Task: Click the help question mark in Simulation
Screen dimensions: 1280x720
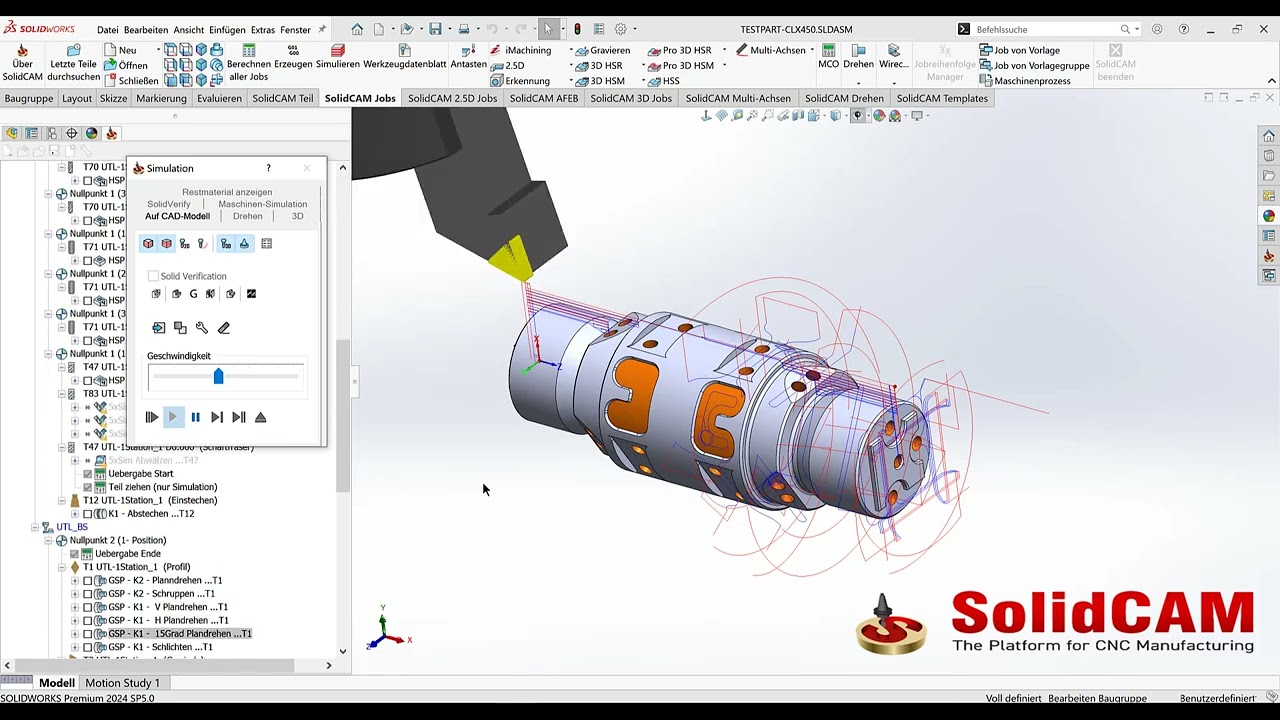Action: pos(268,168)
